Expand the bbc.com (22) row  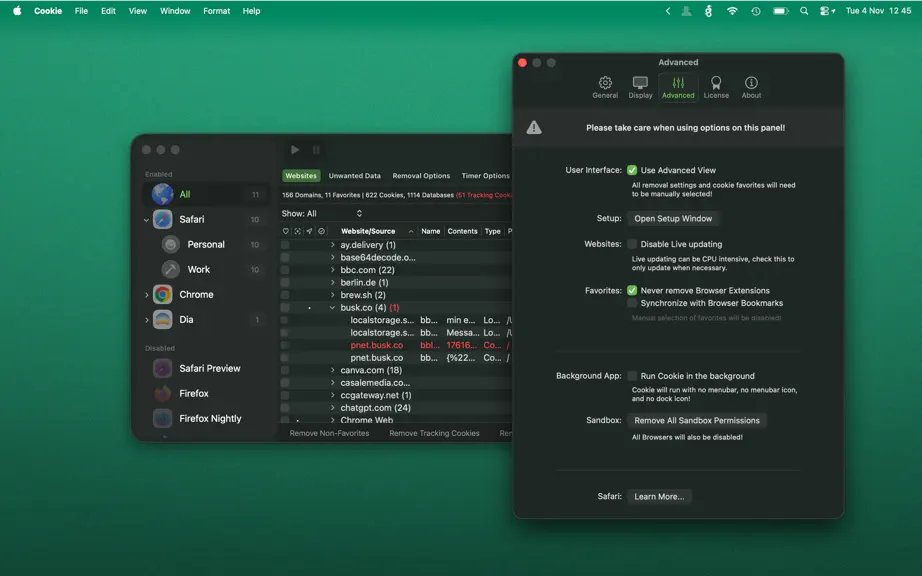(332, 270)
